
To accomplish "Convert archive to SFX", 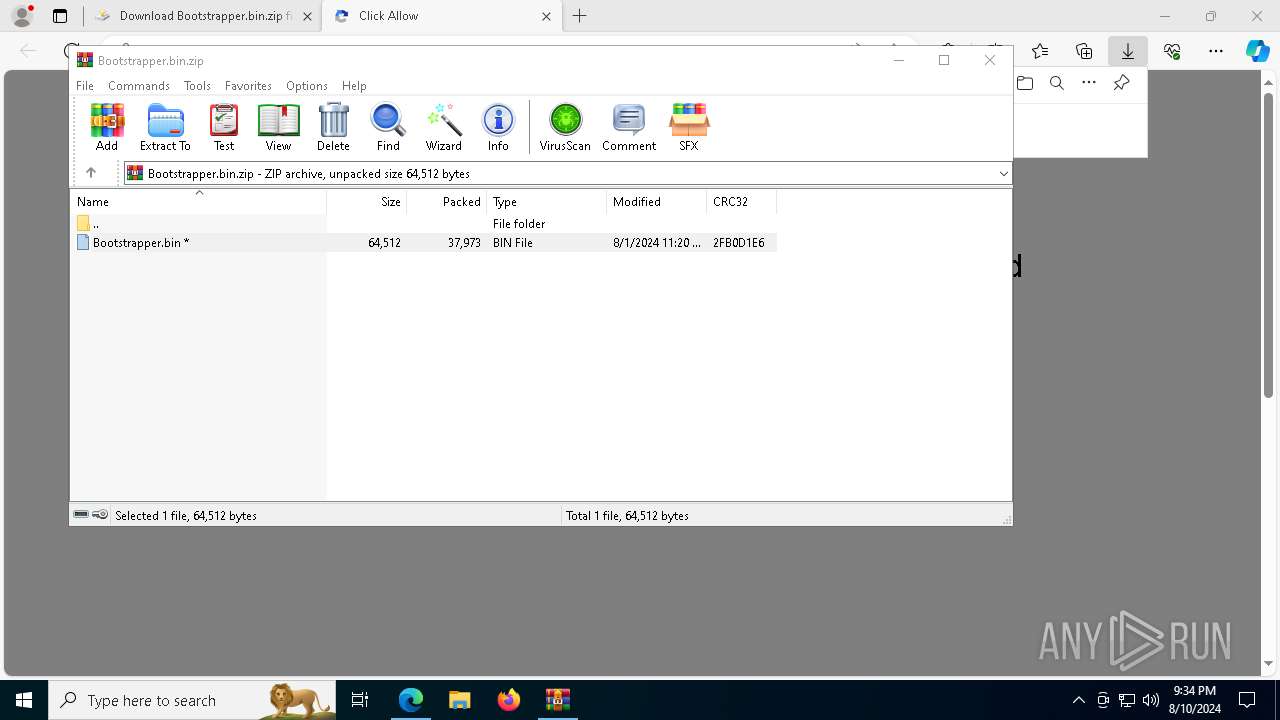I will 689,127.
